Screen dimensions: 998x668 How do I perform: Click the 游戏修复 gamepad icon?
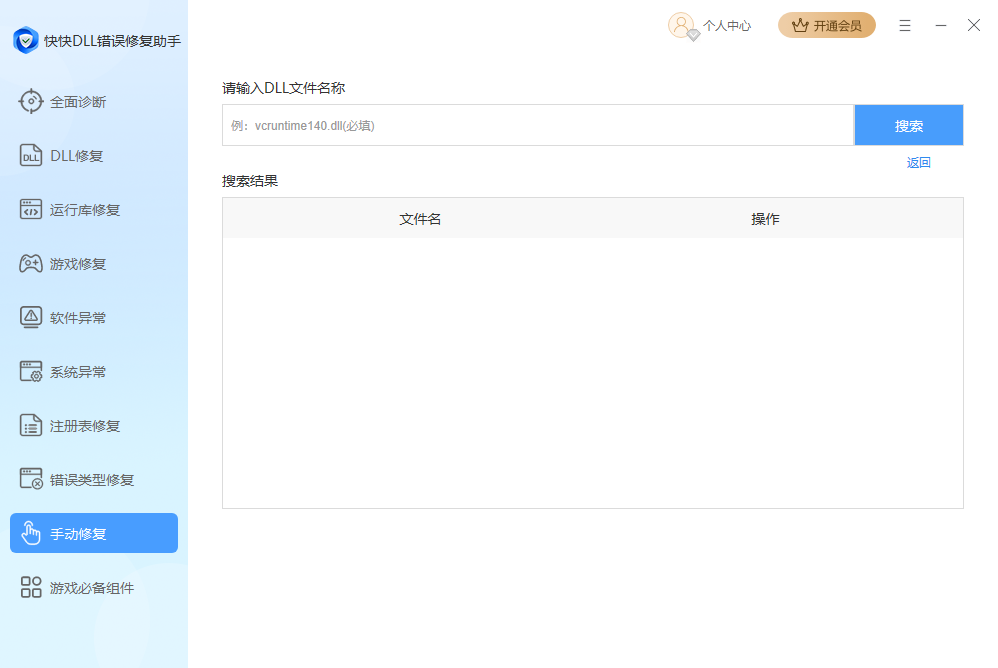click(31, 263)
